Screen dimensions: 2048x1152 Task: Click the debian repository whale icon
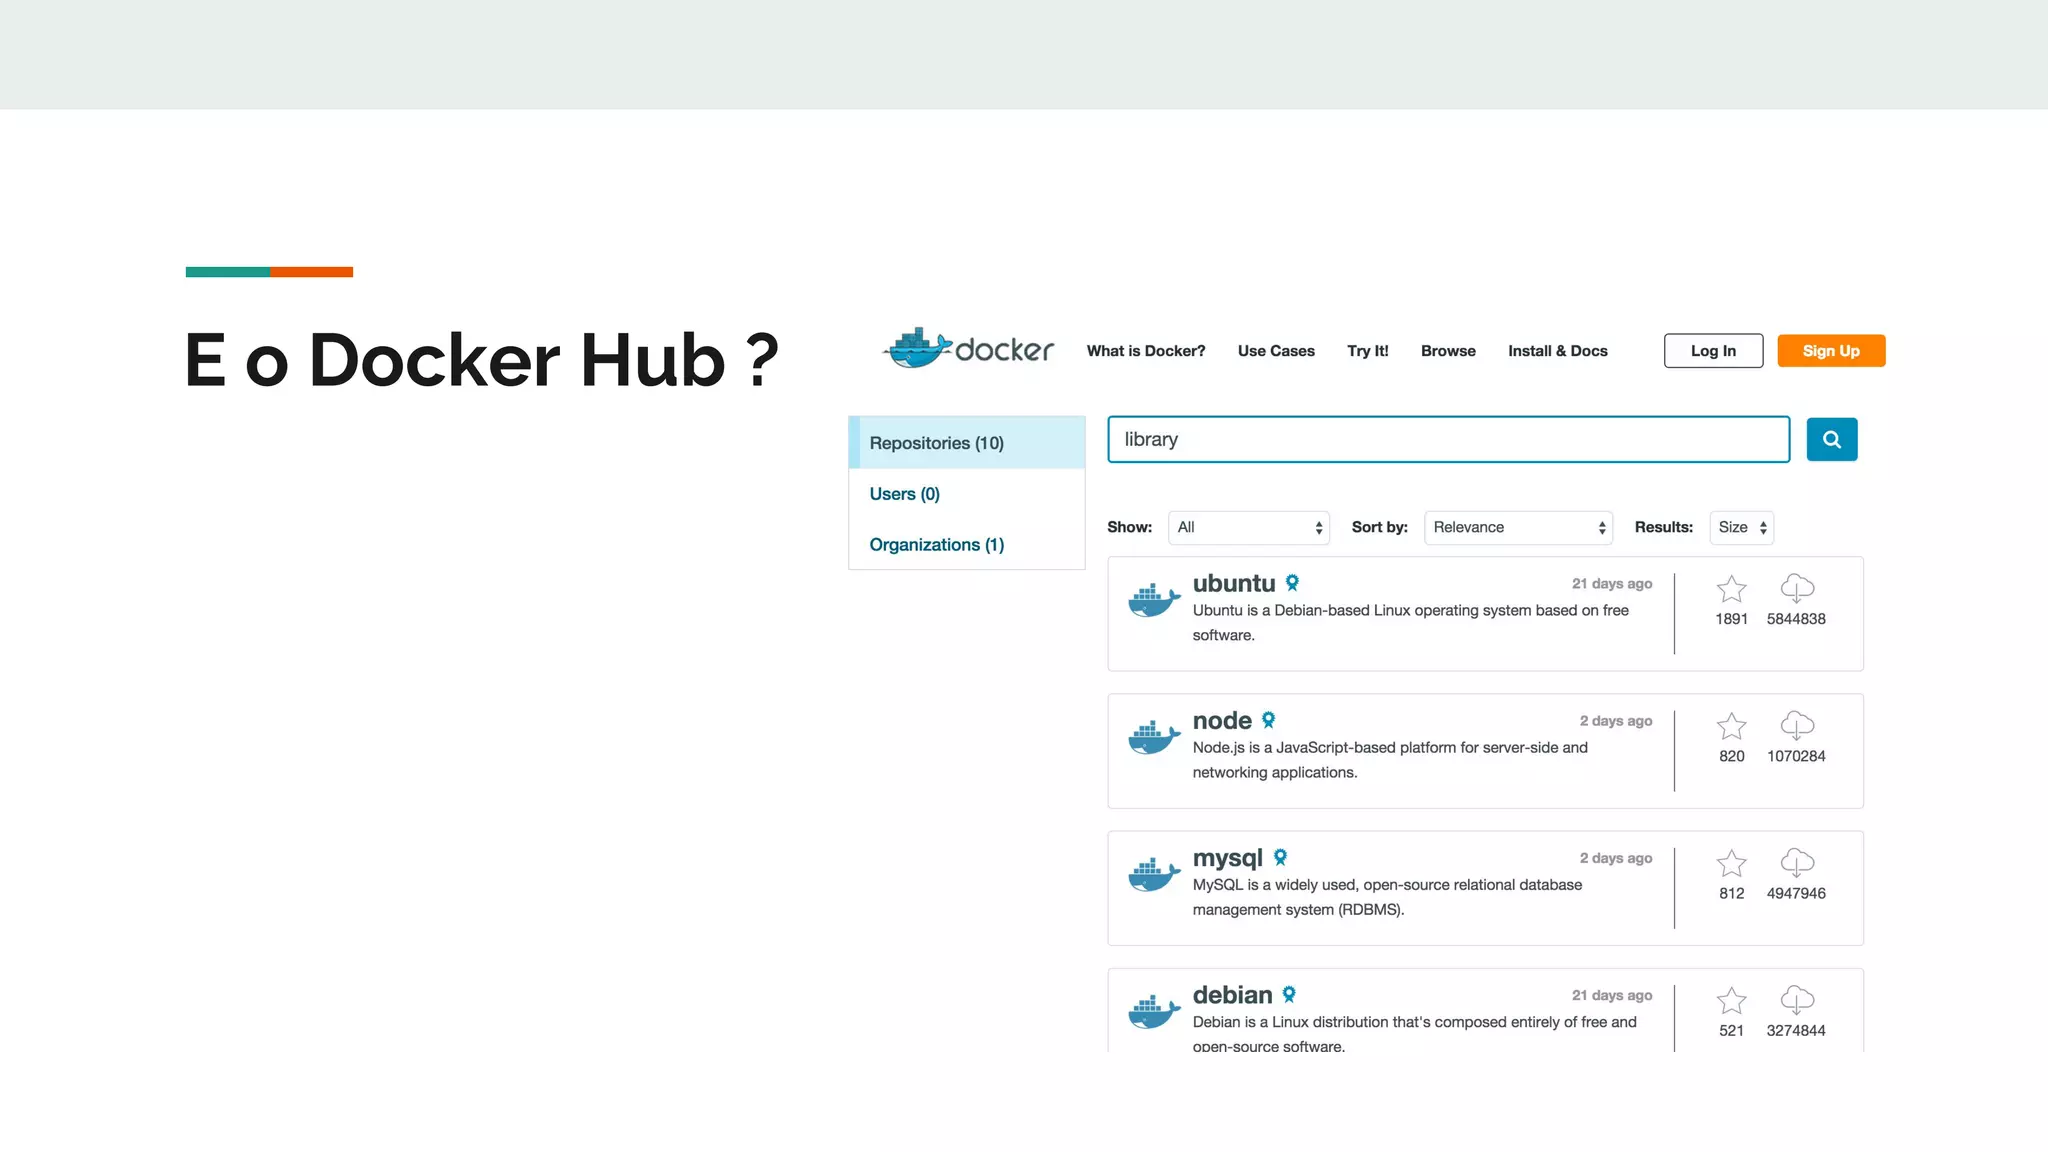coord(1154,1011)
